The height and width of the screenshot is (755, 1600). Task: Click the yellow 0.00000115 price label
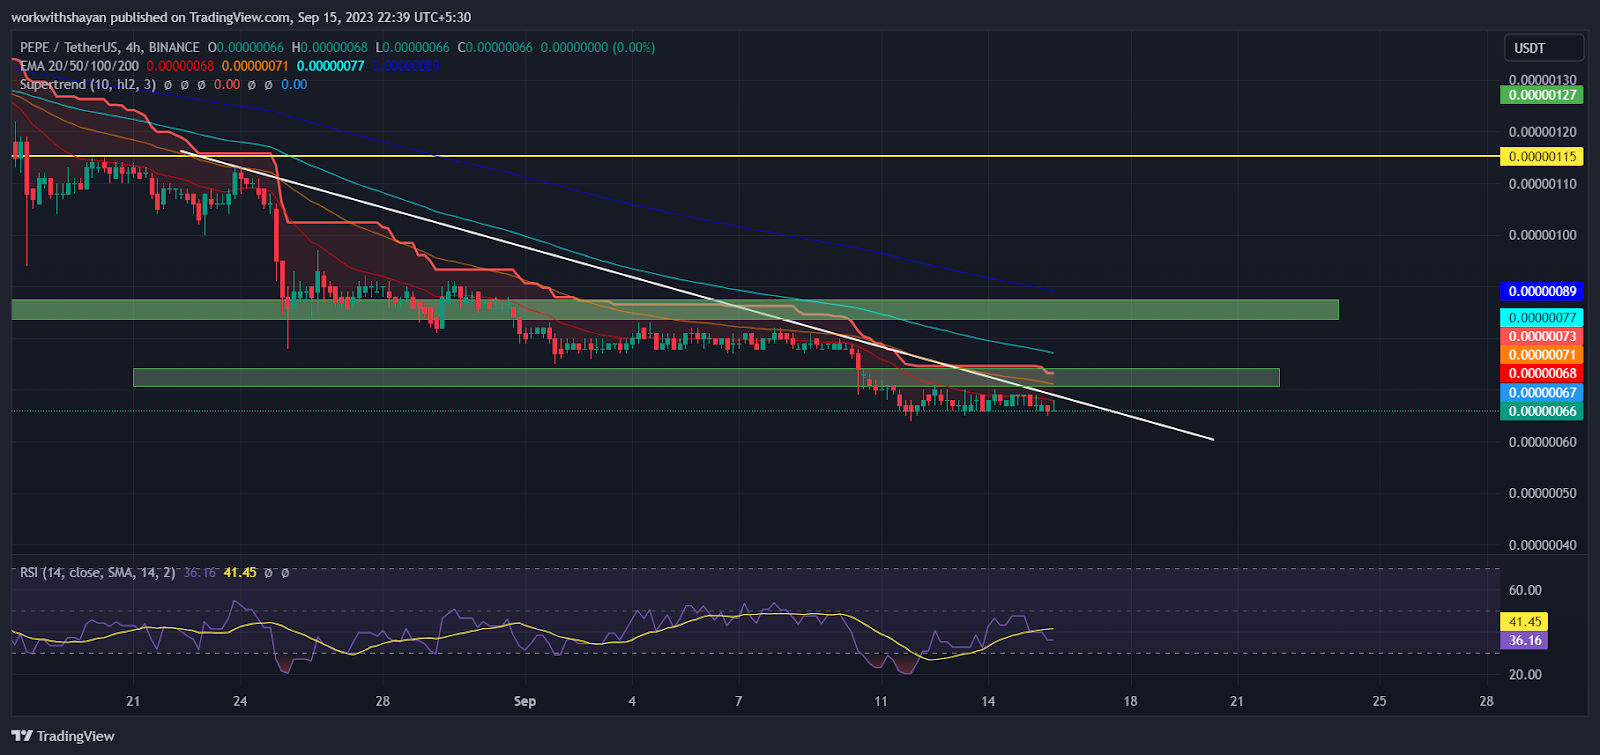pos(1541,157)
